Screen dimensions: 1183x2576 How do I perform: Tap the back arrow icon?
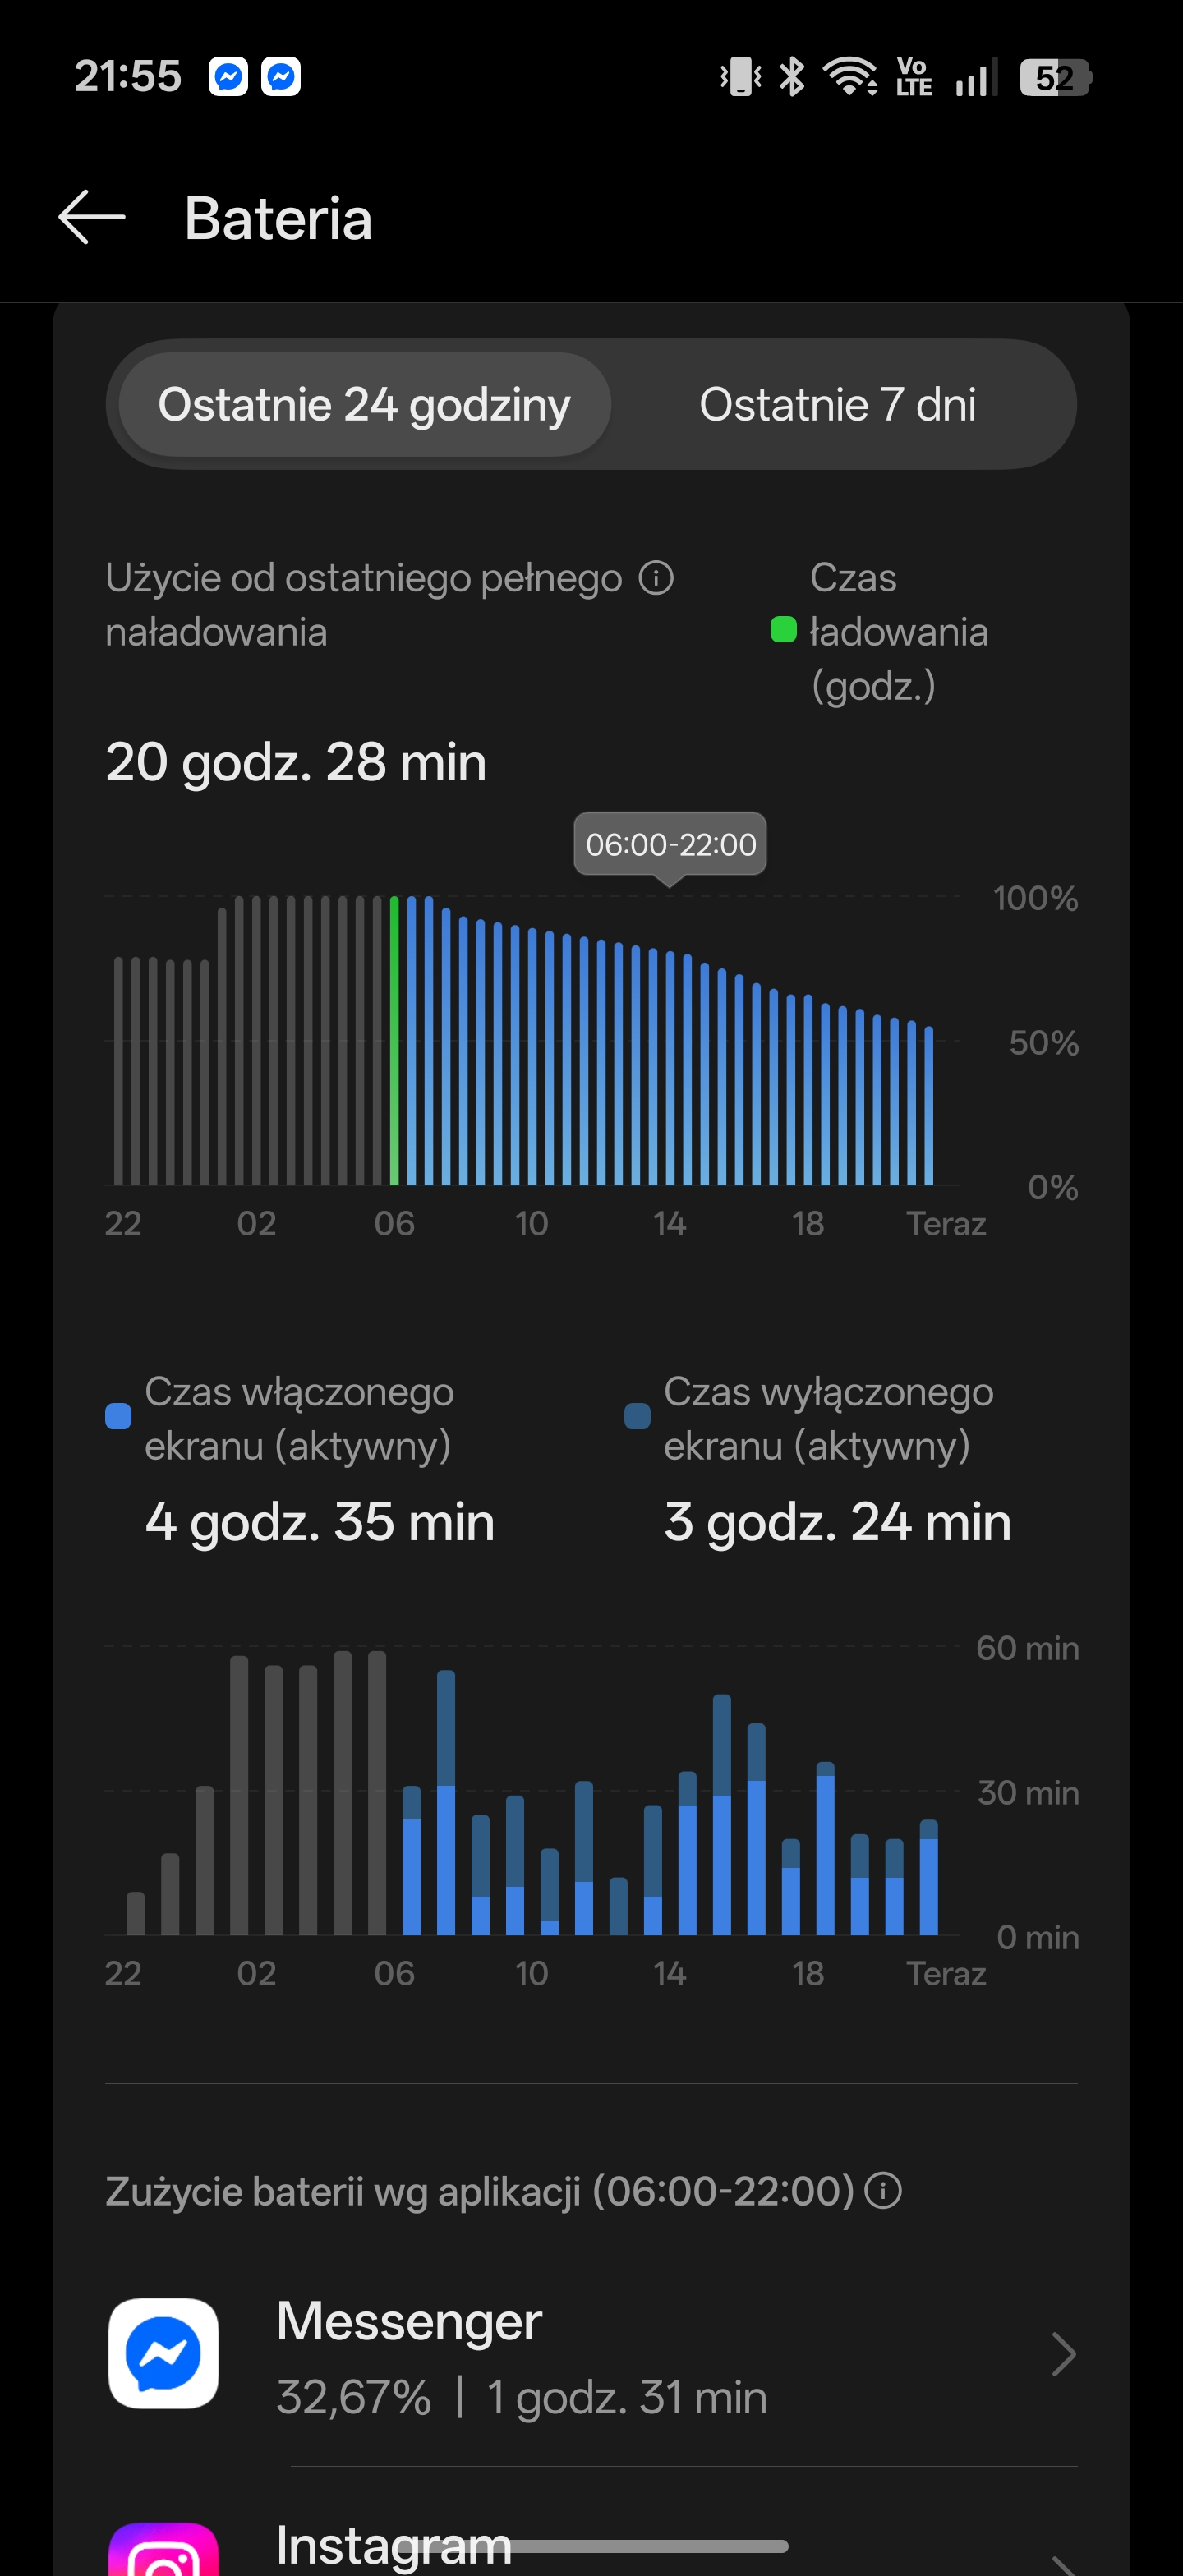tap(92, 217)
